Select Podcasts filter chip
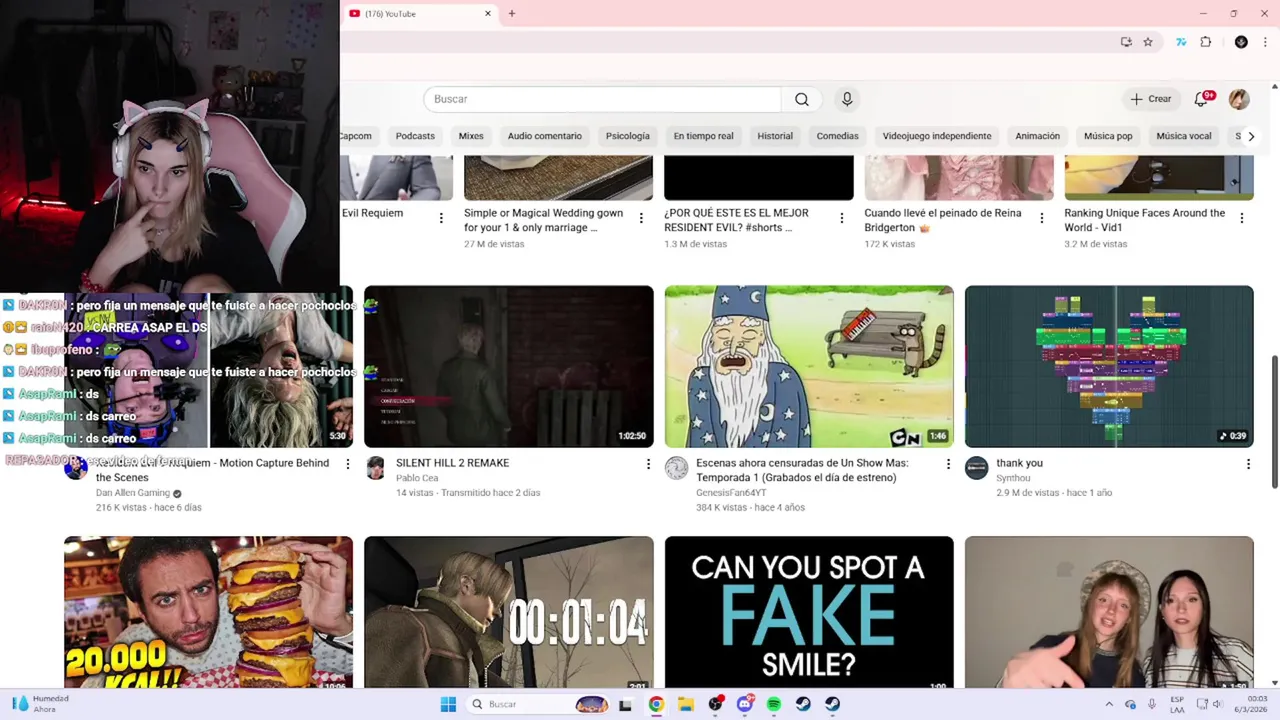1280x720 pixels. click(x=415, y=136)
